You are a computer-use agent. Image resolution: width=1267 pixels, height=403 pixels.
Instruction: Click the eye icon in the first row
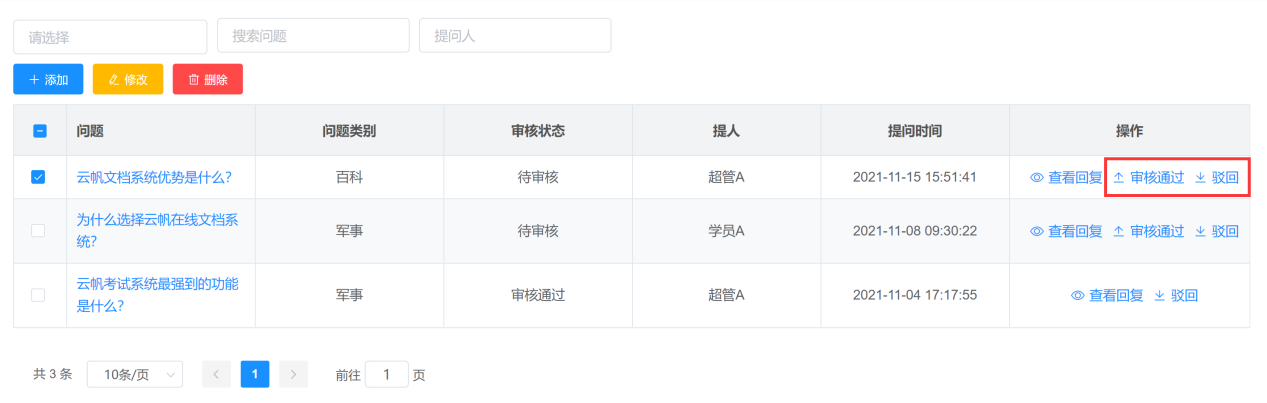[1037, 178]
